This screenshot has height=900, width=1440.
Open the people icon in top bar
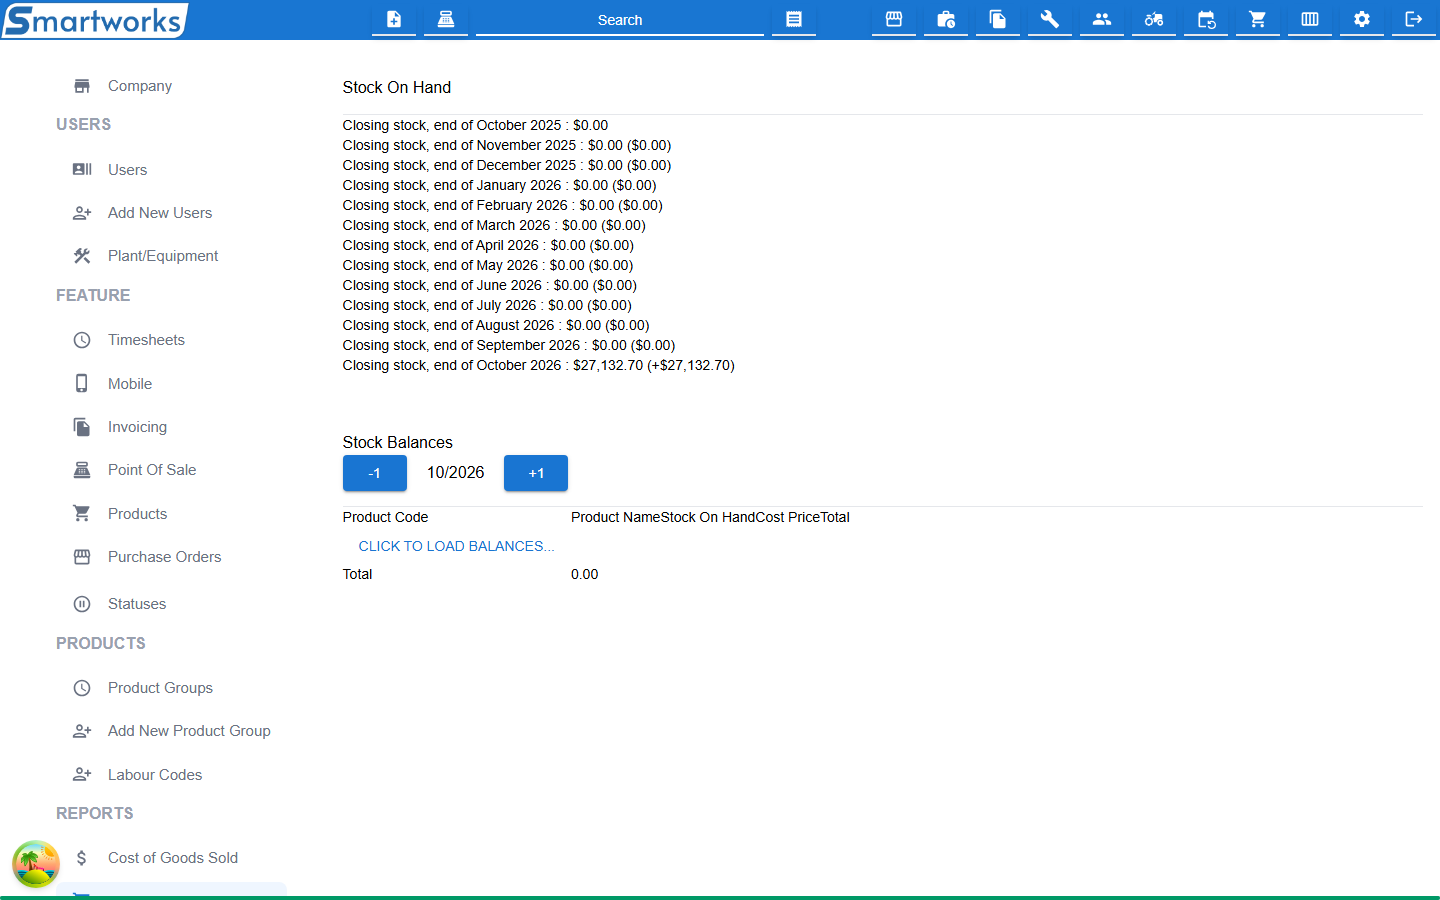pos(1102,19)
